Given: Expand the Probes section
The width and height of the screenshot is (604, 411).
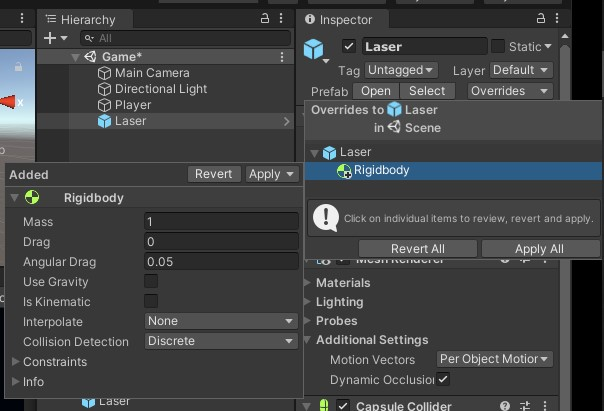Looking at the screenshot, I should [308, 320].
